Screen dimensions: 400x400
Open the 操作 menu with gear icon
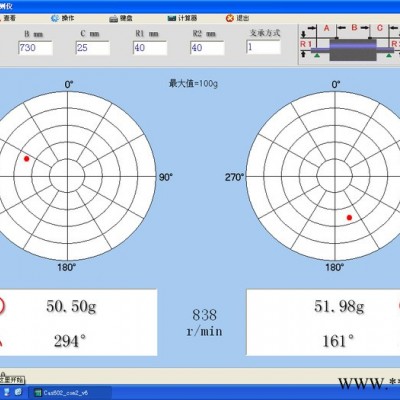63,18
